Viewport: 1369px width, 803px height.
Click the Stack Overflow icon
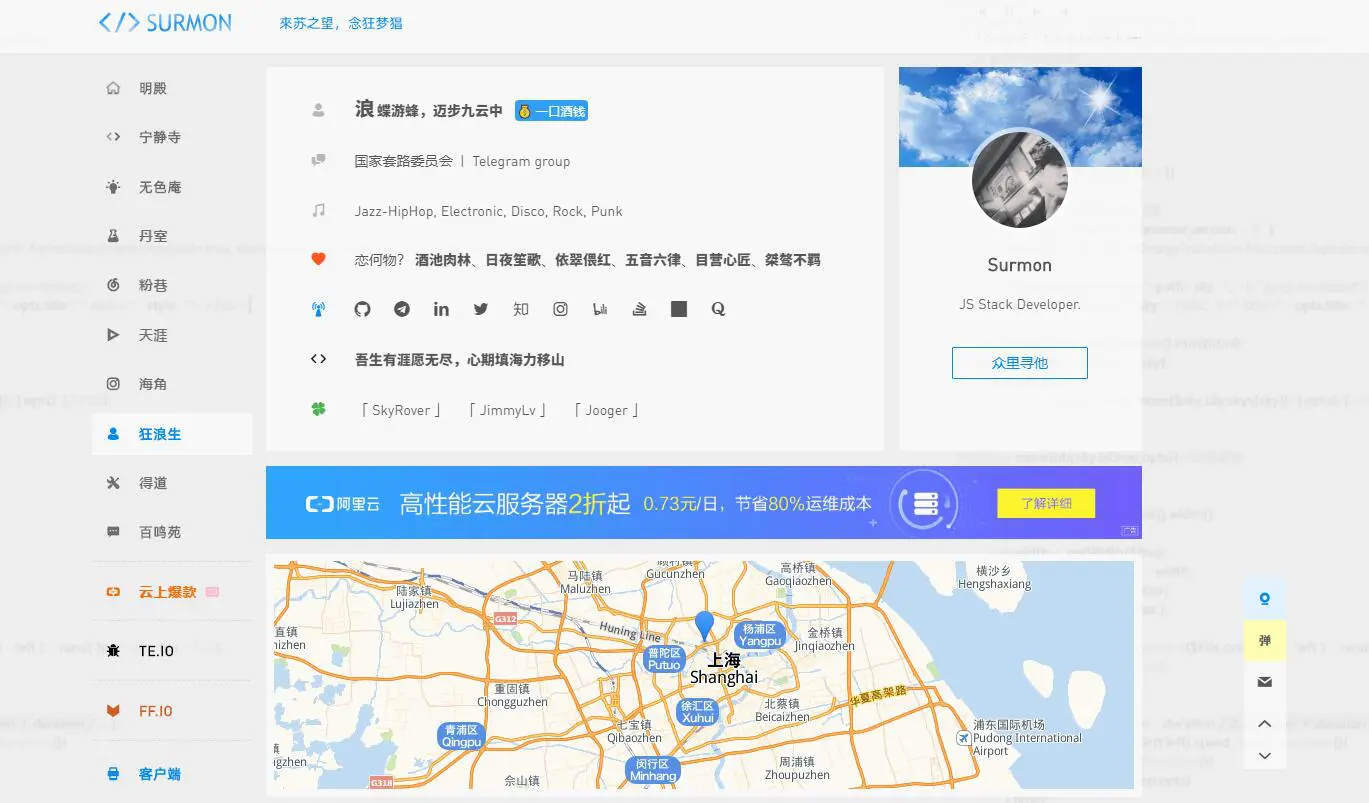tap(639, 309)
